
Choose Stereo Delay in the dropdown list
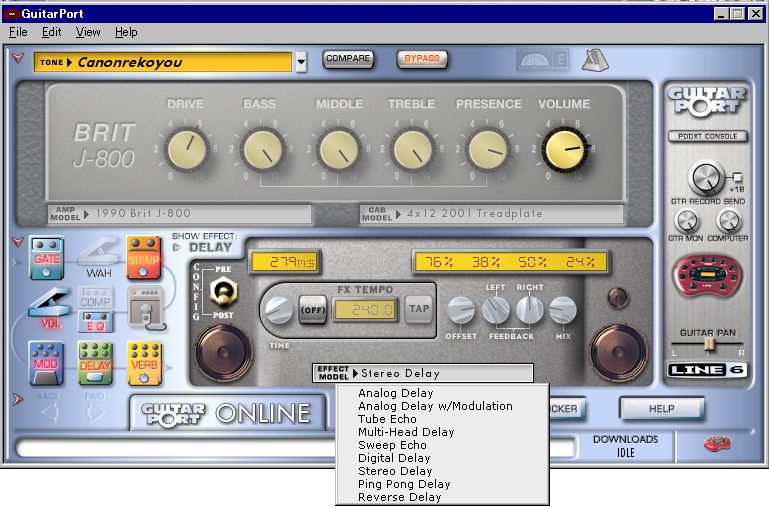click(x=442, y=471)
